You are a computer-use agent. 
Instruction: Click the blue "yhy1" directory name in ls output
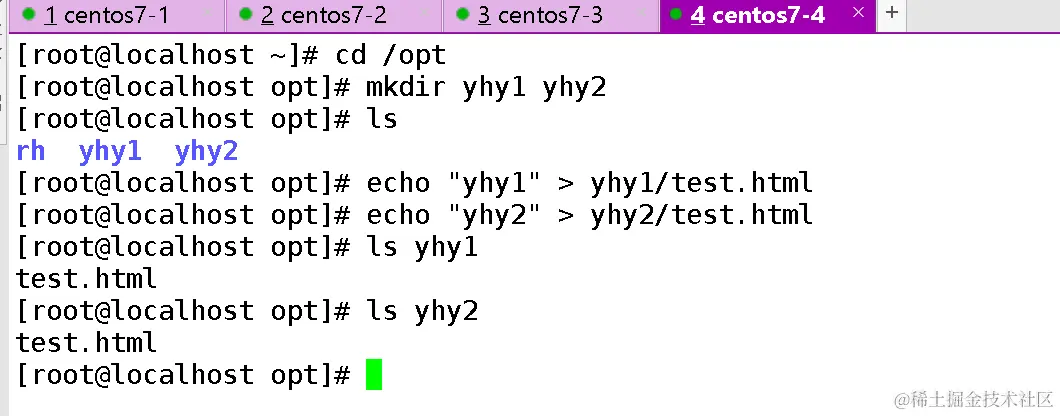110,151
